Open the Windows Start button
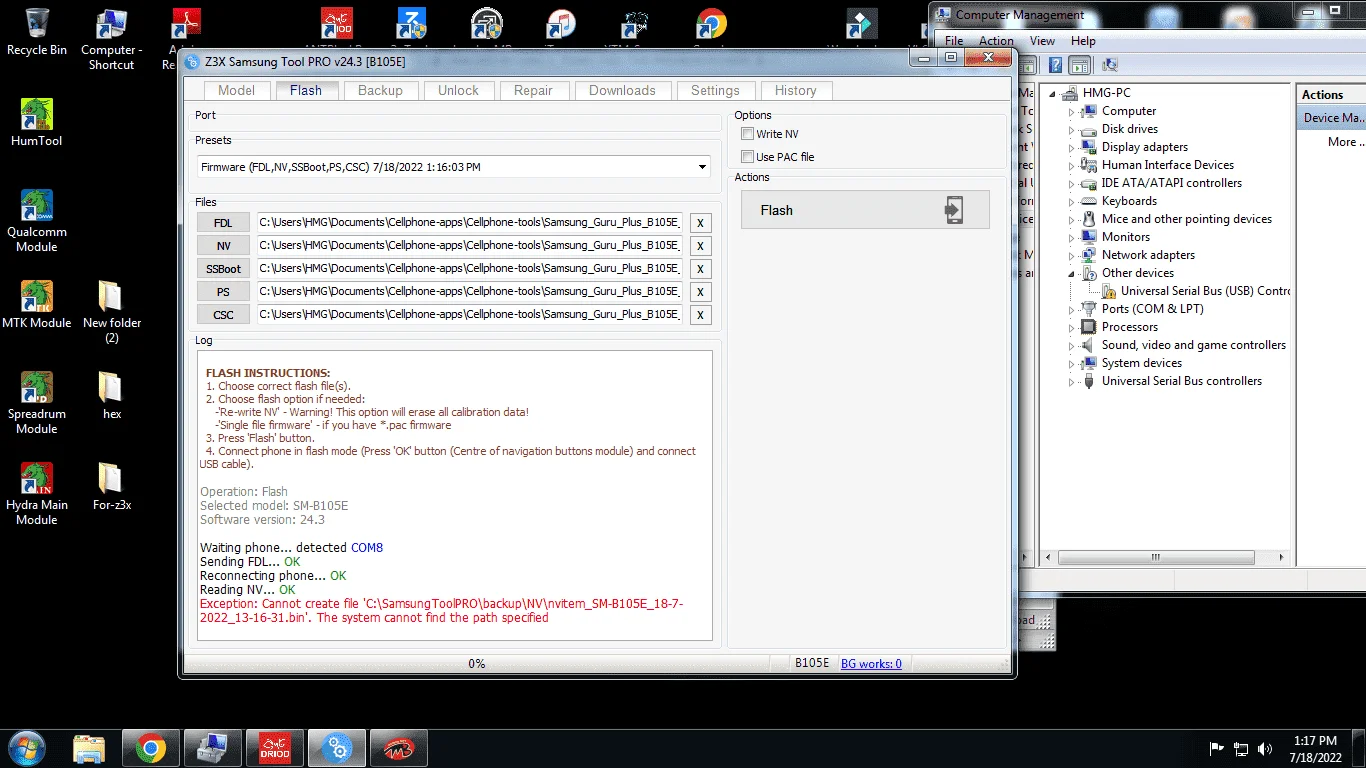 tap(27, 747)
